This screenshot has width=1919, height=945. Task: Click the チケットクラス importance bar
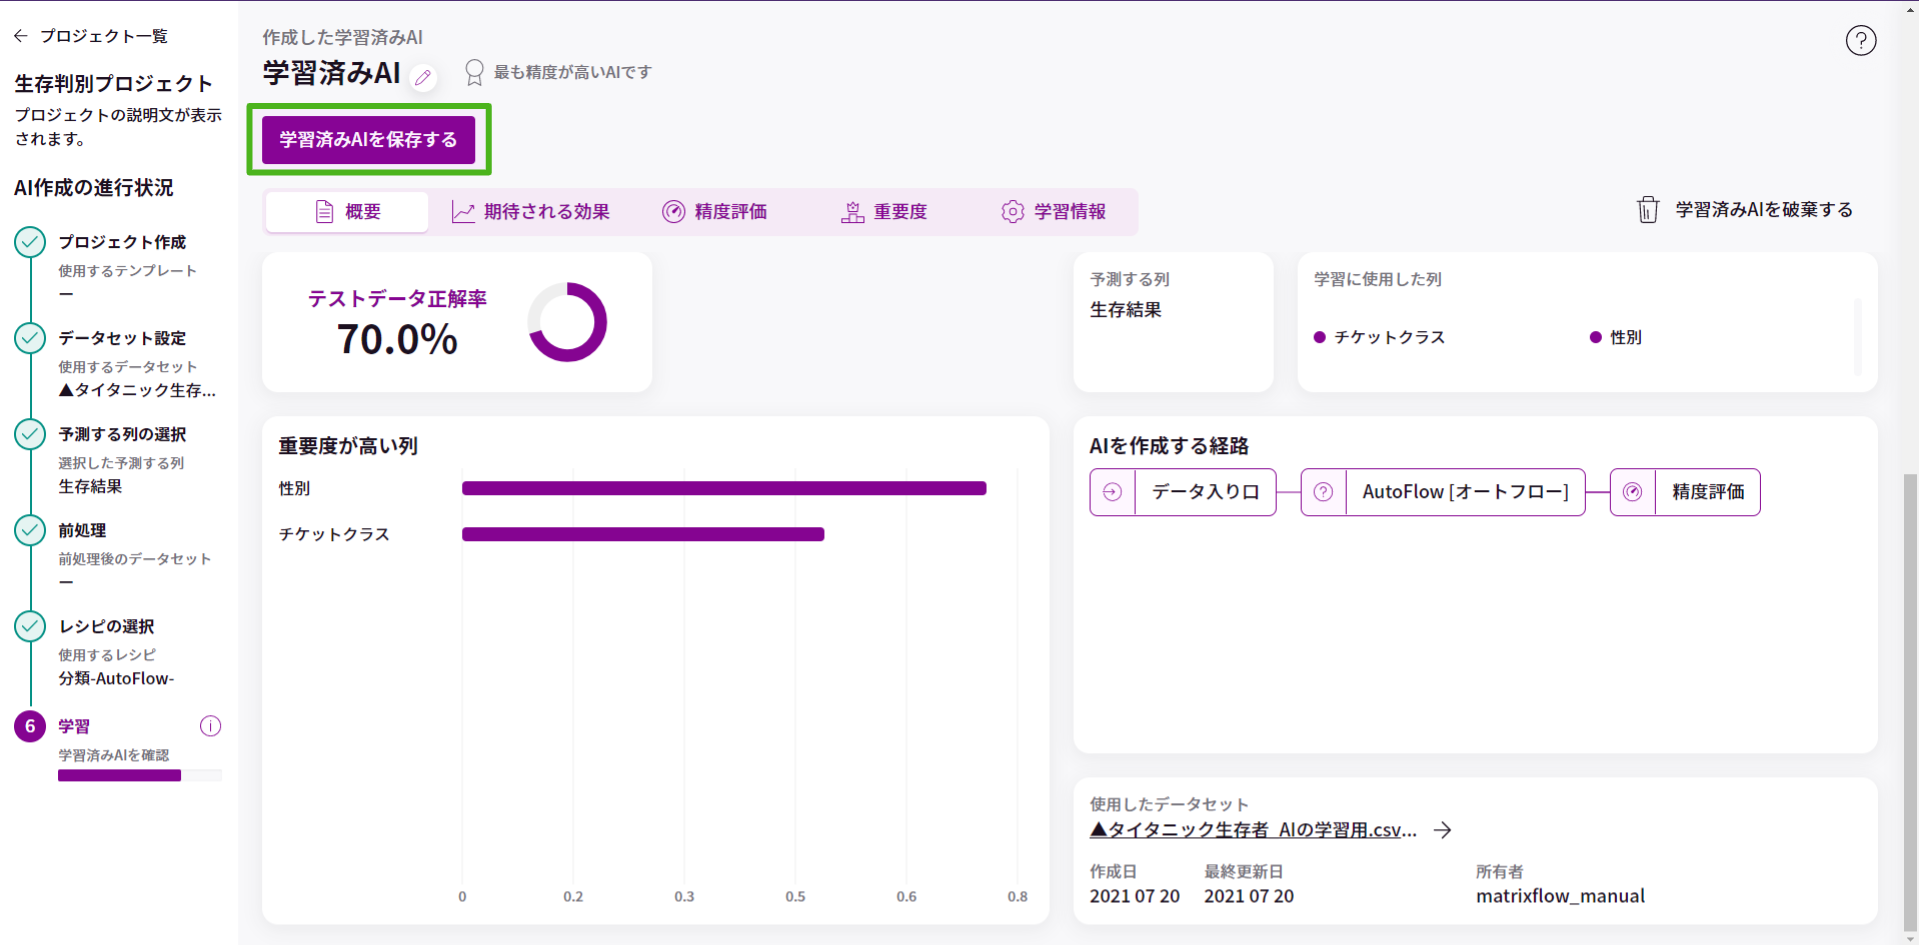(643, 534)
